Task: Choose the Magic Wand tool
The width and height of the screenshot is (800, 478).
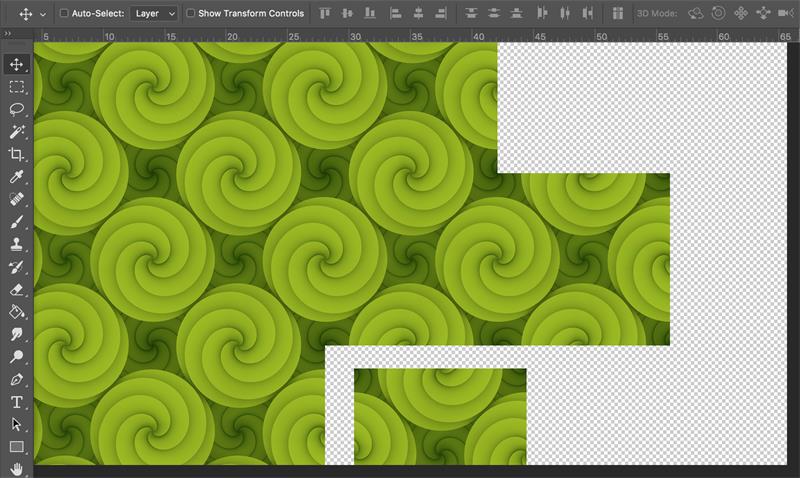Action: (17, 132)
